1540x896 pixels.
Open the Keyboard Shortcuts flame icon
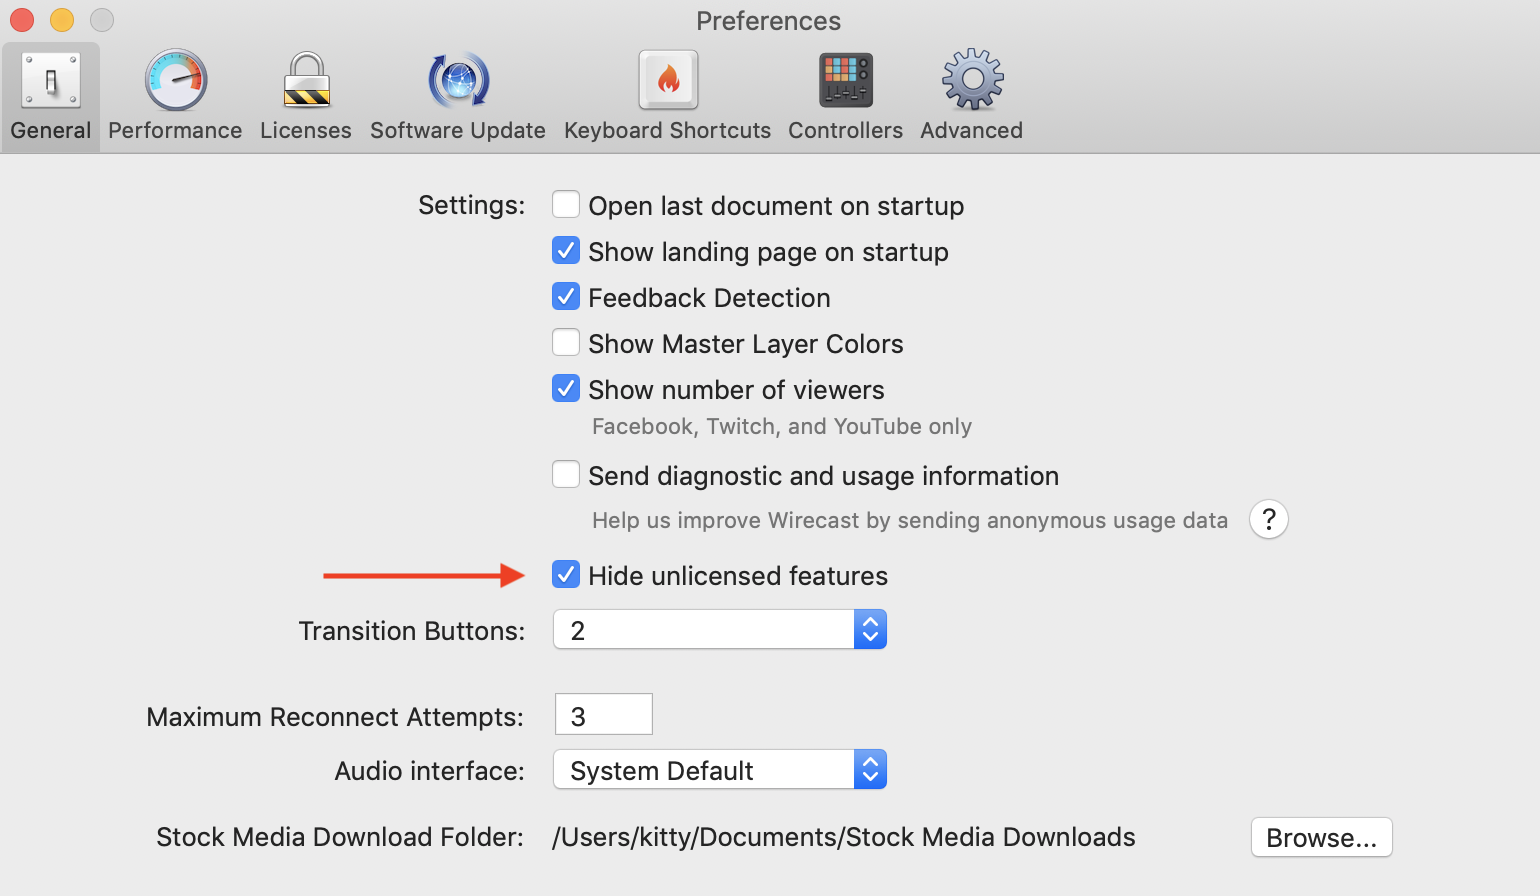point(668,80)
